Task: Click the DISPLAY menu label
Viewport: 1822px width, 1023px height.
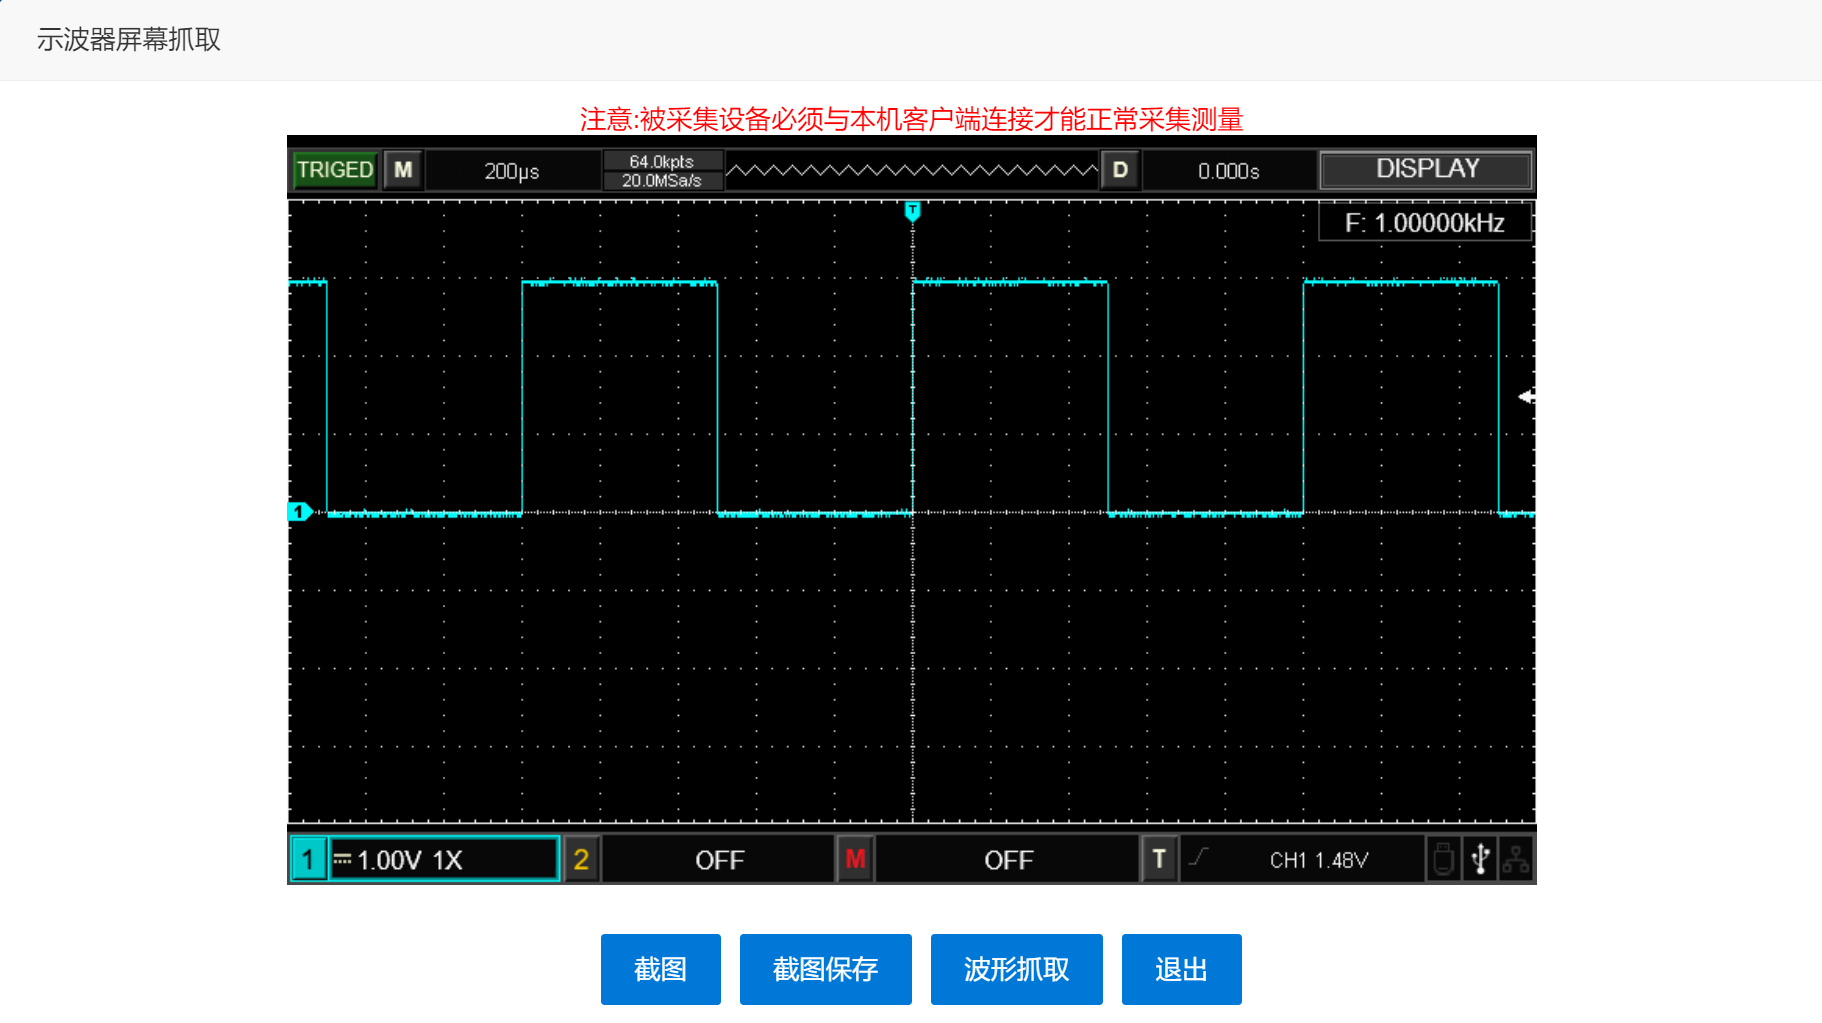Action: tap(1427, 169)
